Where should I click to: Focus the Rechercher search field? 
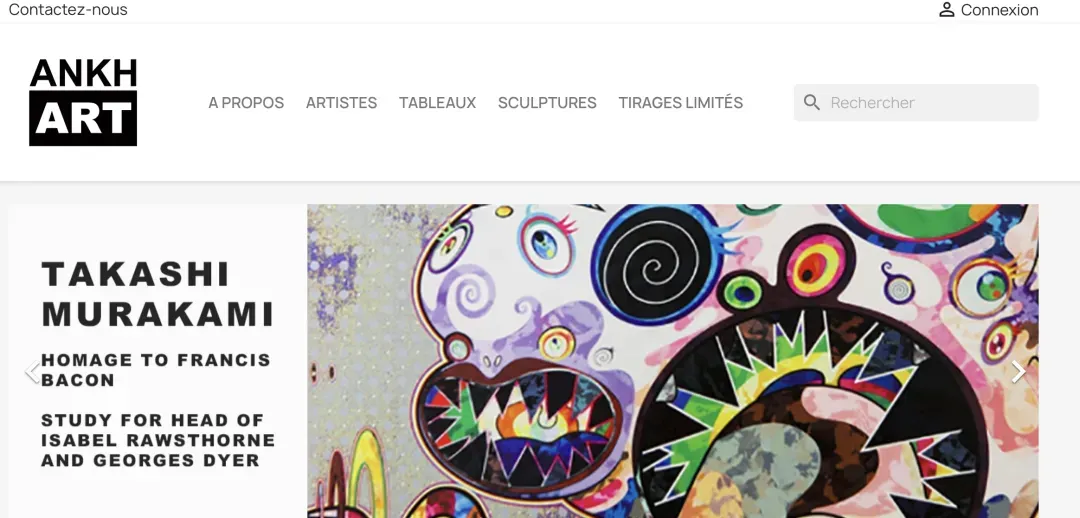916,103
